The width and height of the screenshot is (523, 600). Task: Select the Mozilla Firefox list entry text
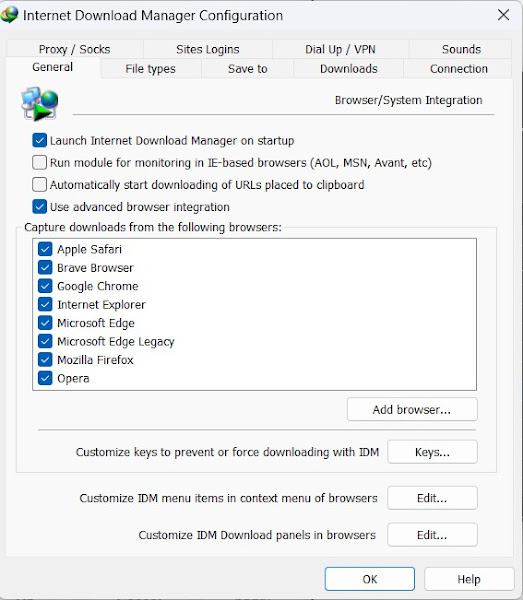tap(95, 360)
